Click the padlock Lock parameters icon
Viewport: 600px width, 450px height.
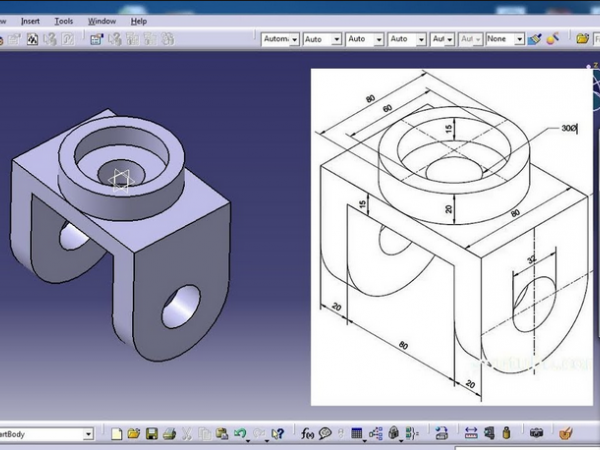coord(393,433)
